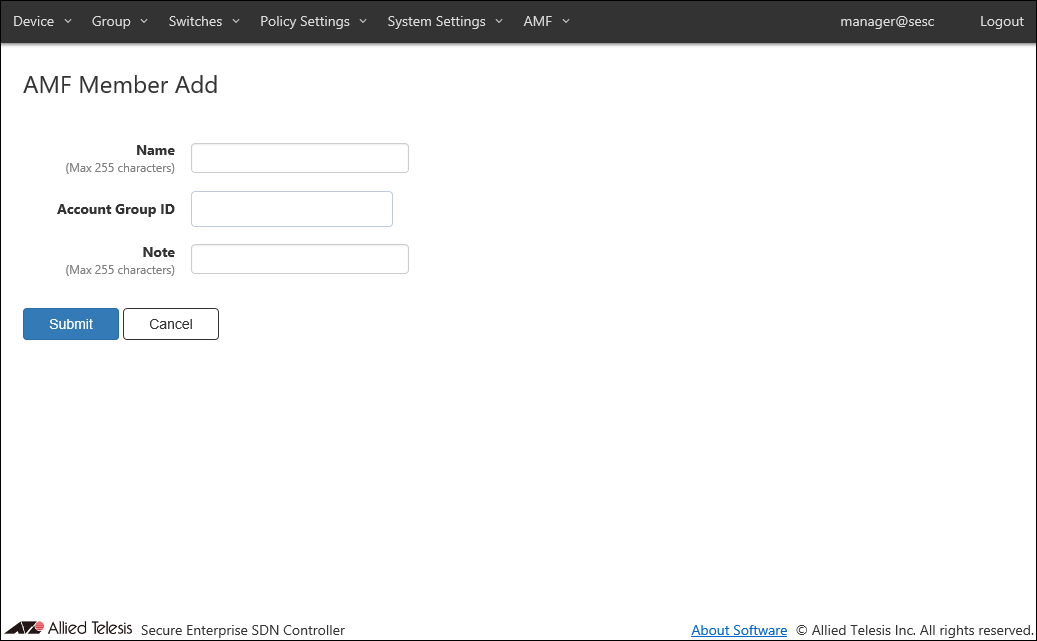
Task: Open the About Software link
Action: (739, 630)
